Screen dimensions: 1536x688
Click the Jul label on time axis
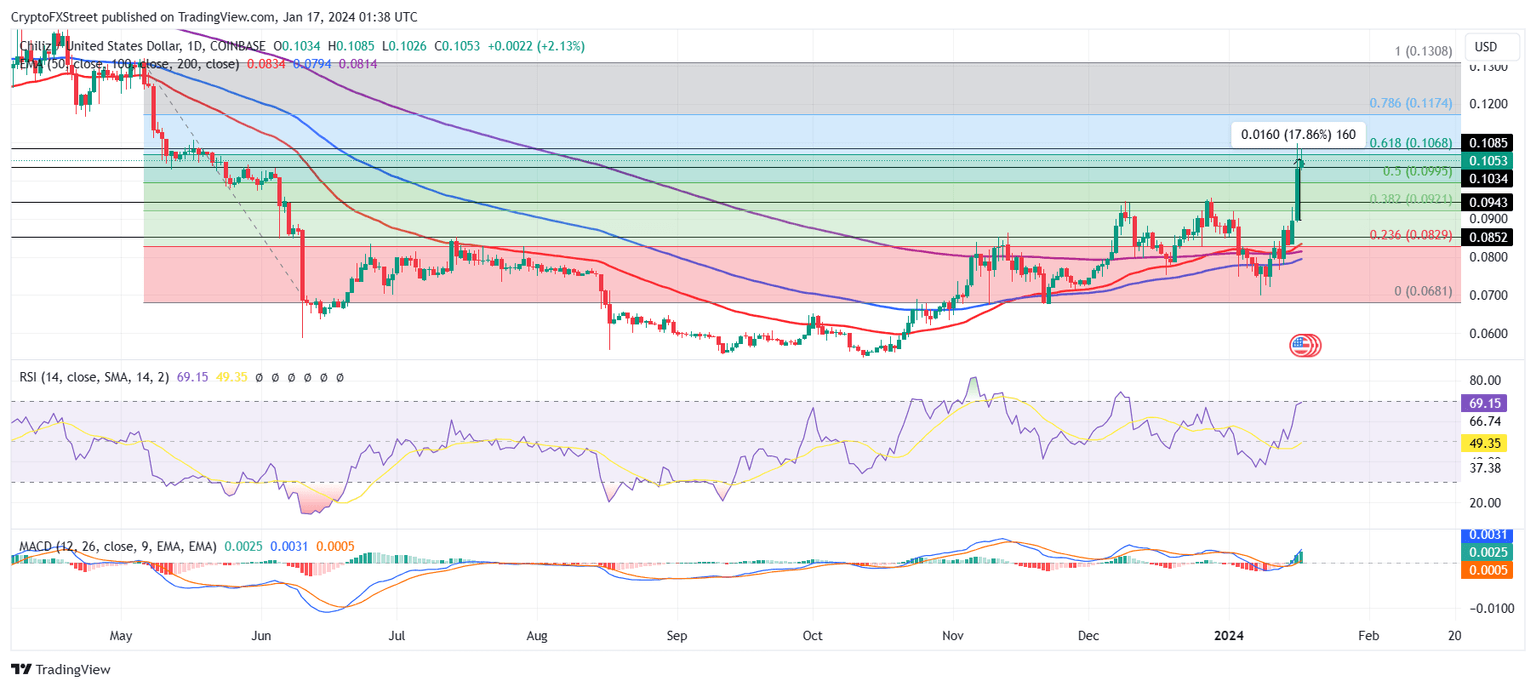(x=395, y=636)
